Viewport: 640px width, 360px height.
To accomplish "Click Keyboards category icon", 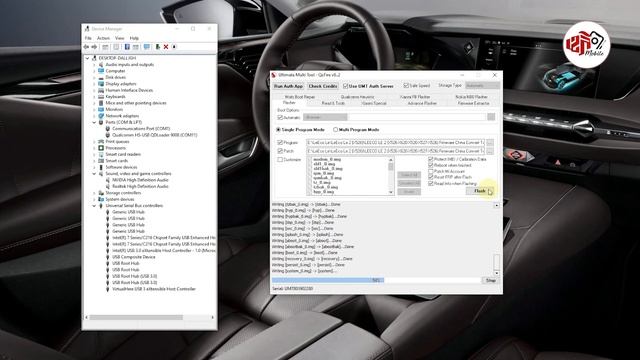I will click(x=101, y=96).
